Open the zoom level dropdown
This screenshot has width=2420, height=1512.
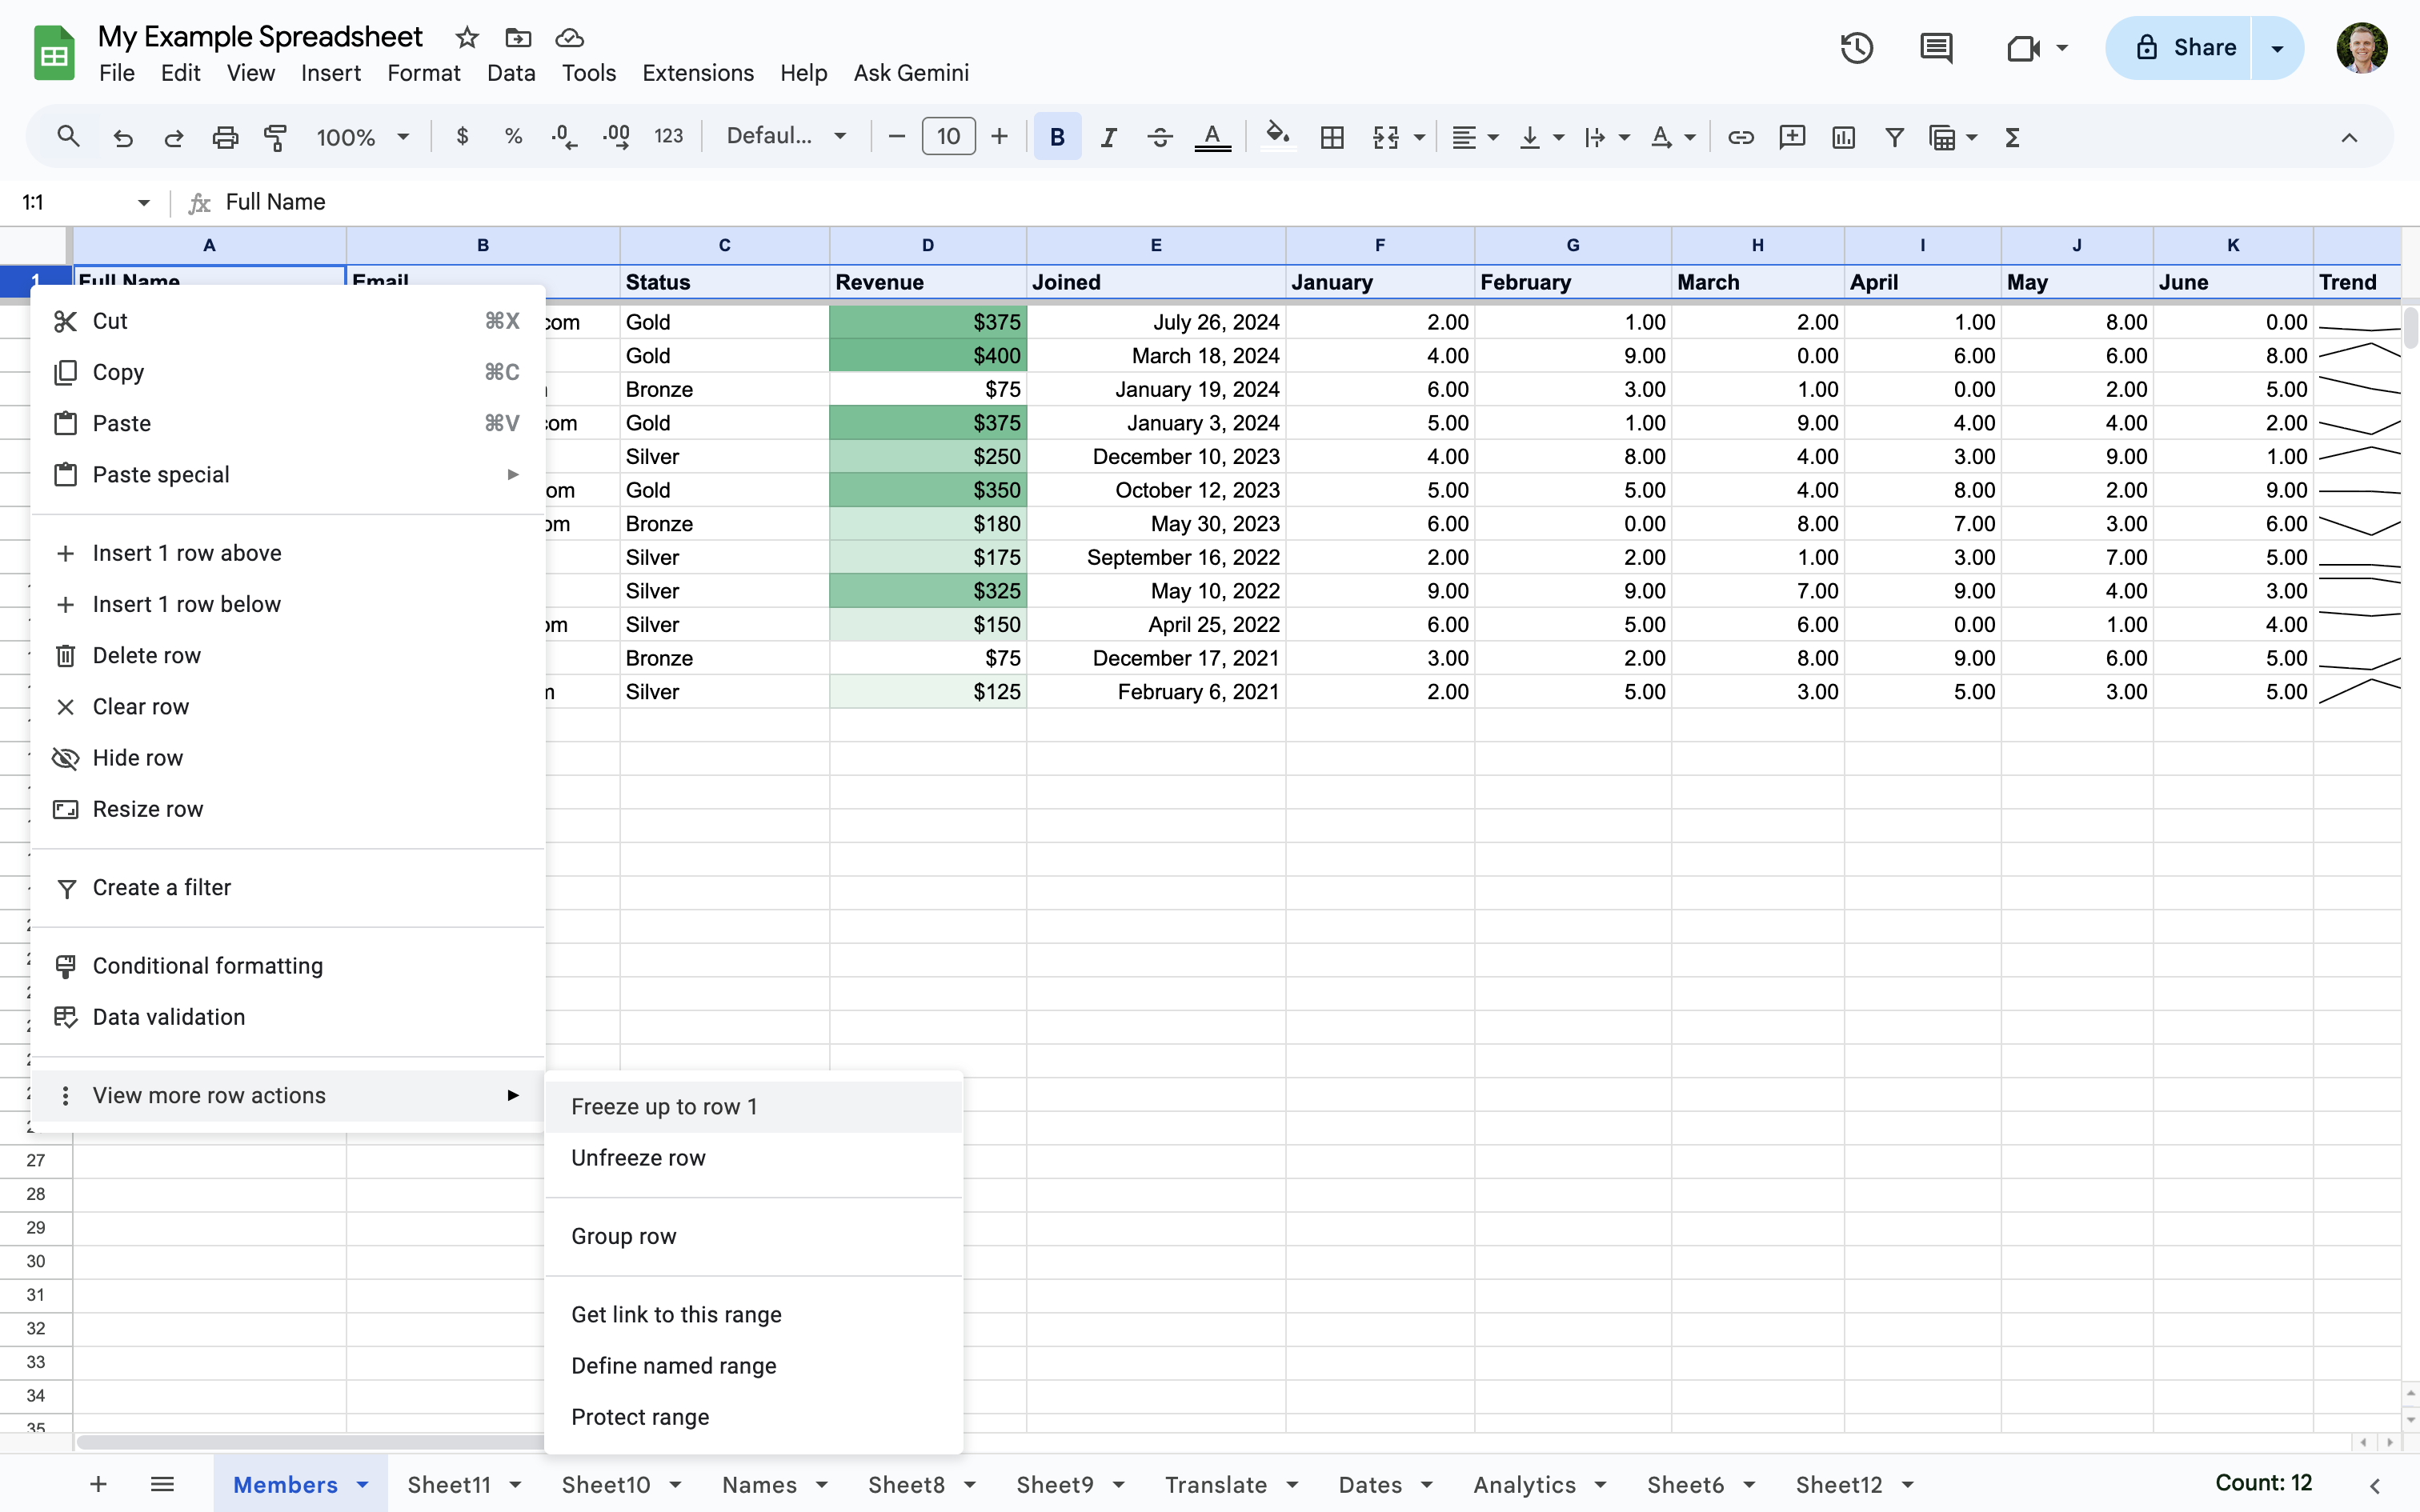[362, 137]
